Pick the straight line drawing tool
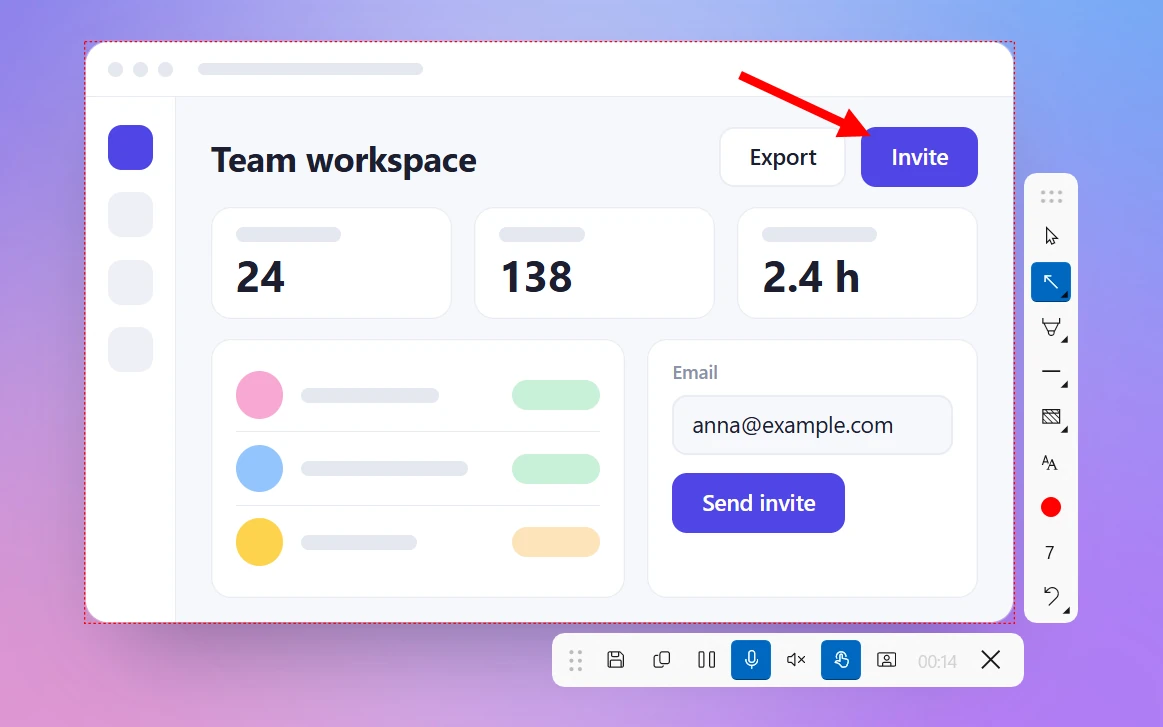1163x727 pixels. 1051,372
